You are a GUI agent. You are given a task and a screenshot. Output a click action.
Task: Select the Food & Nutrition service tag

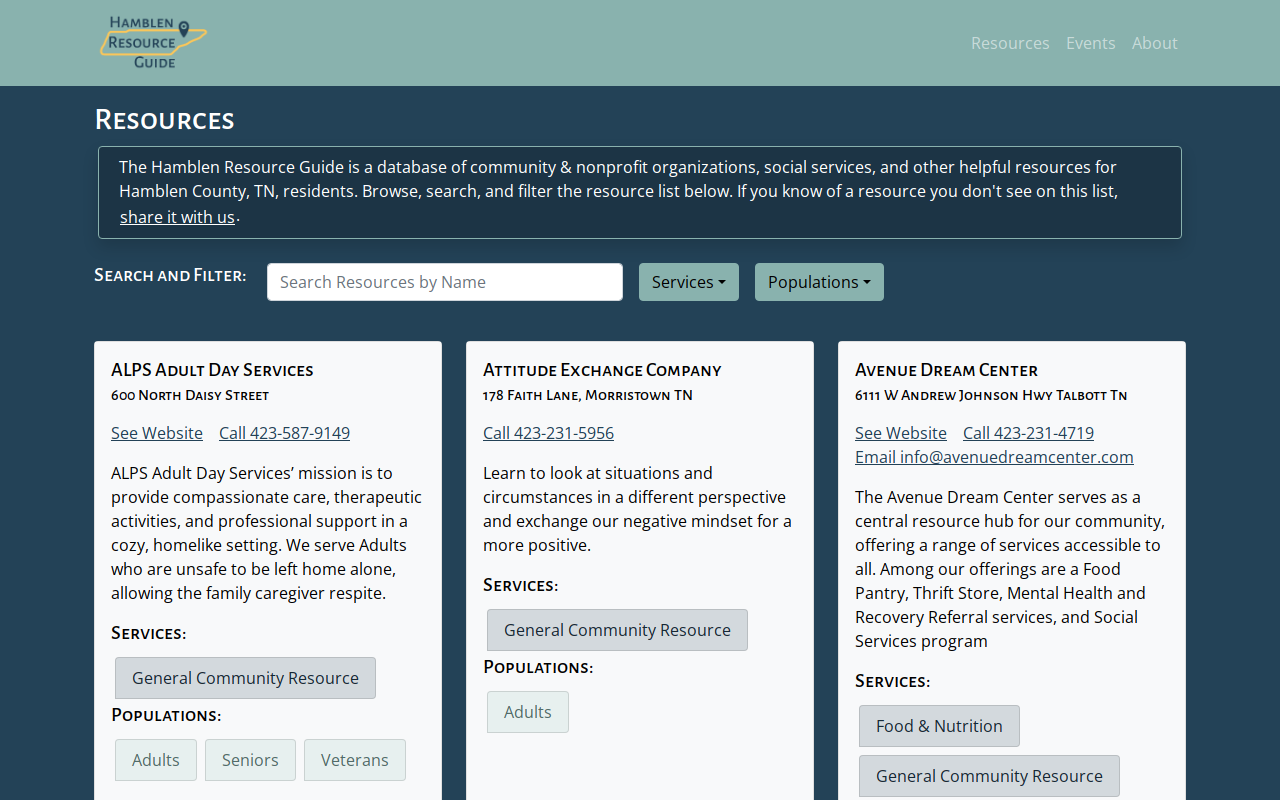(939, 726)
